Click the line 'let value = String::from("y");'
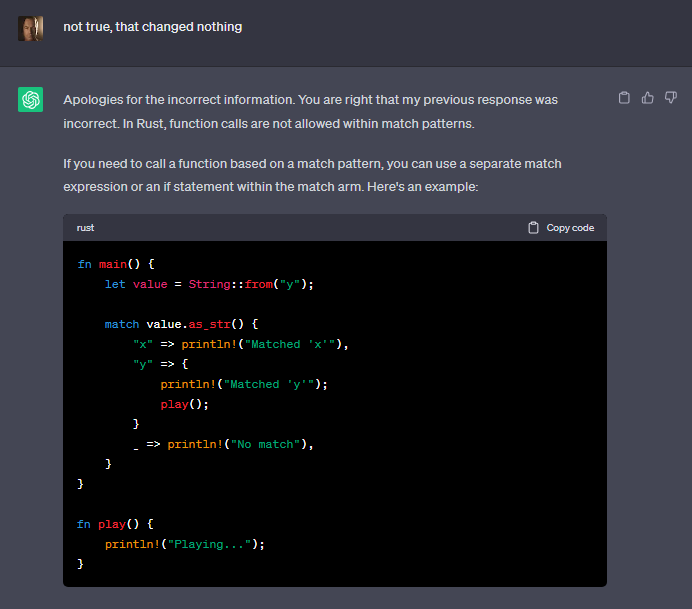 click(x=209, y=284)
